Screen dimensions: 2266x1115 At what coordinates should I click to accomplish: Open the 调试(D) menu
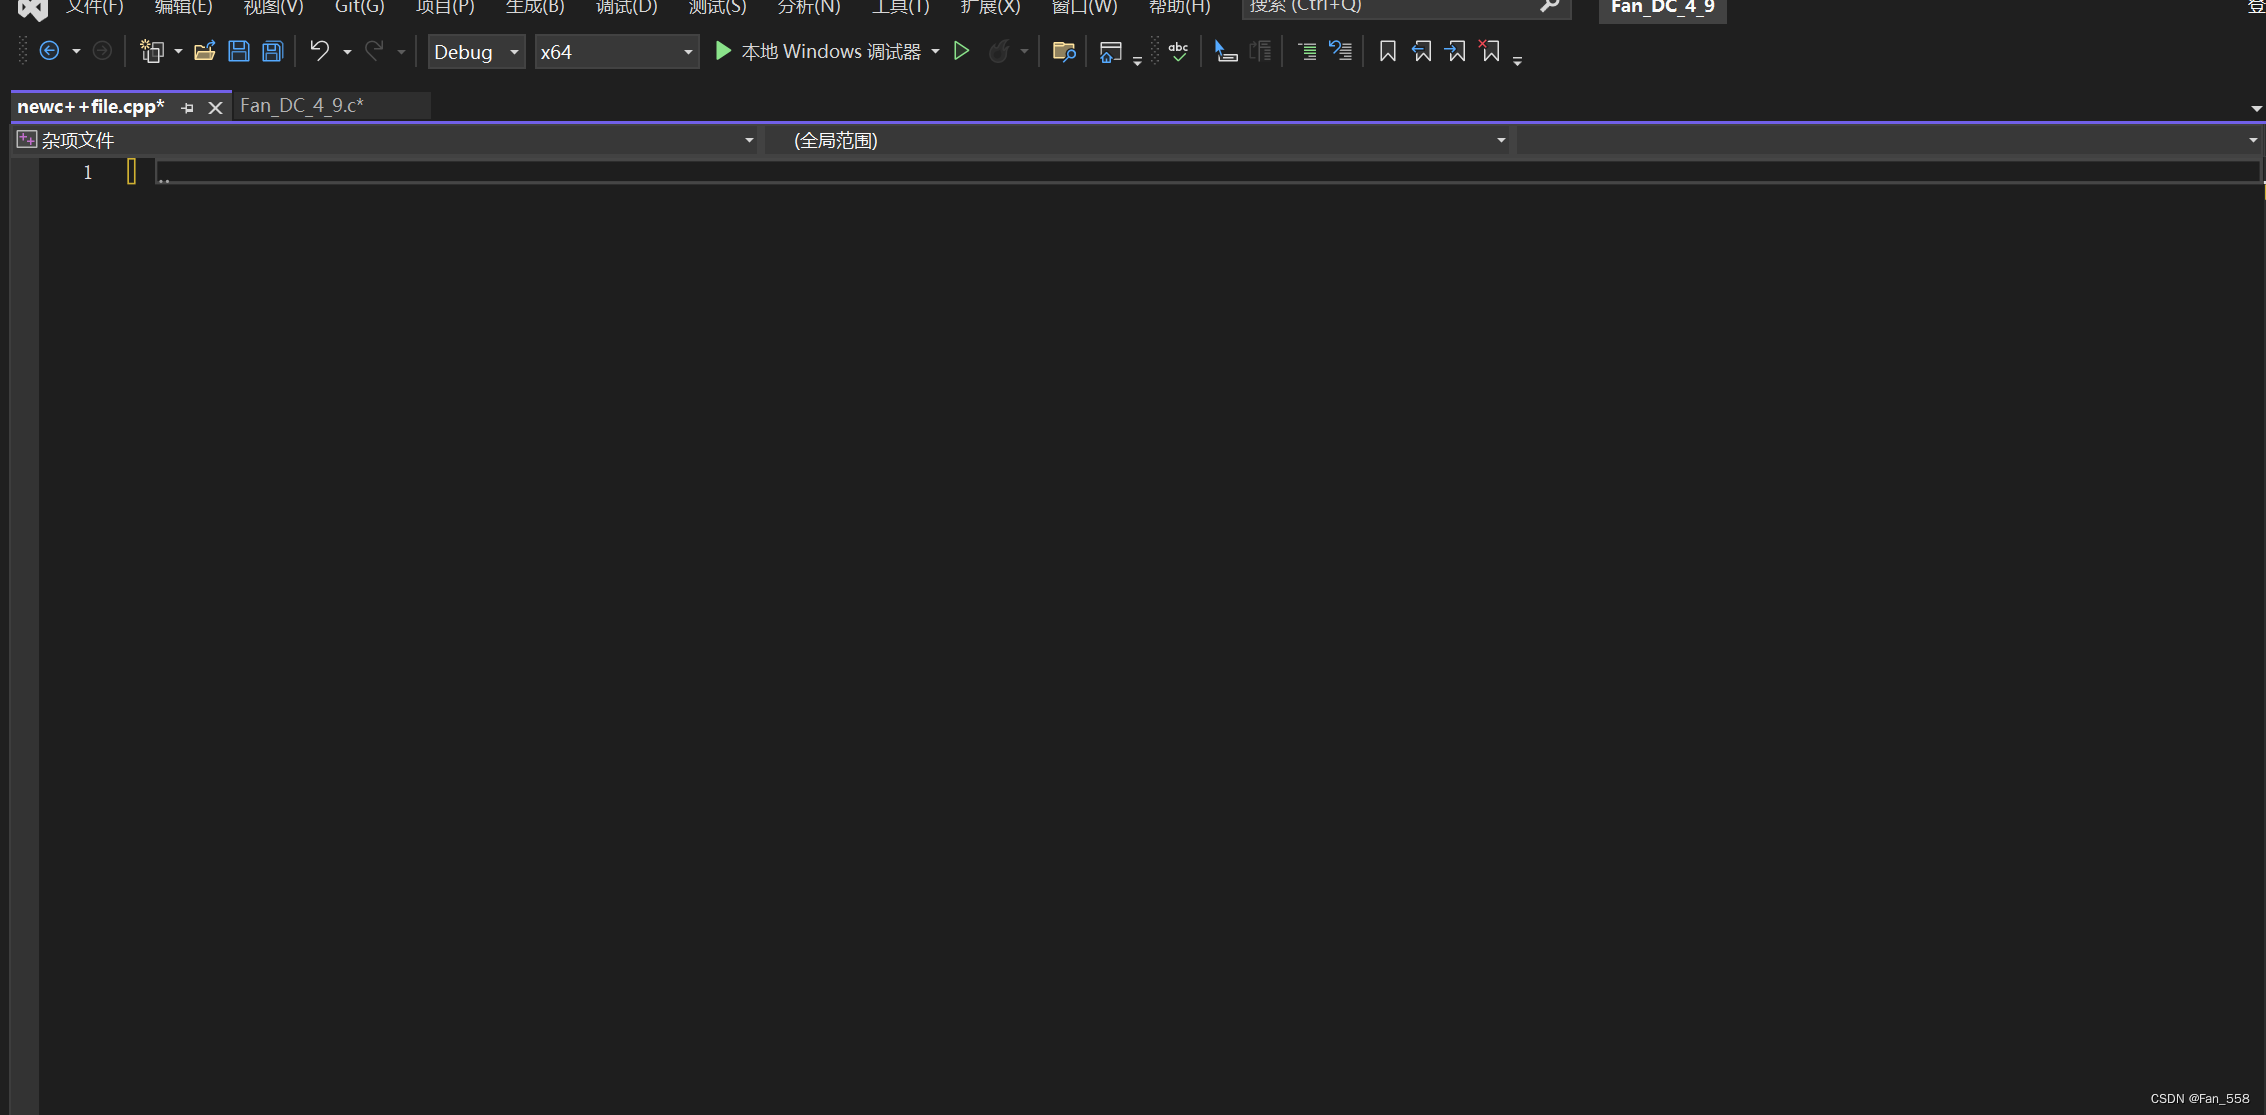(x=626, y=7)
